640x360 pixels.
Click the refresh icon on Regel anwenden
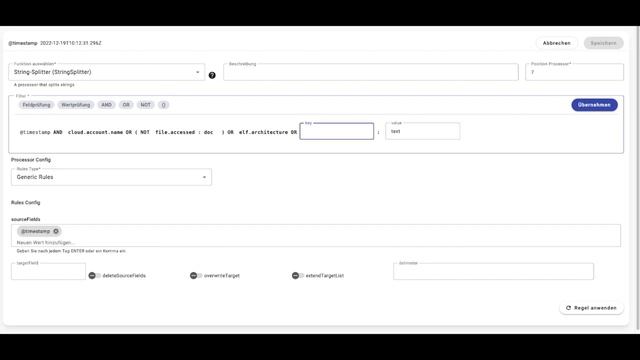pos(568,308)
